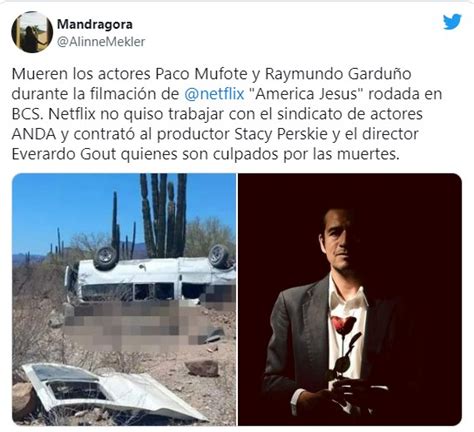The width and height of the screenshot is (474, 432).
Task: Click the tall cactus in left photo
Action: pyautogui.click(x=163, y=215)
